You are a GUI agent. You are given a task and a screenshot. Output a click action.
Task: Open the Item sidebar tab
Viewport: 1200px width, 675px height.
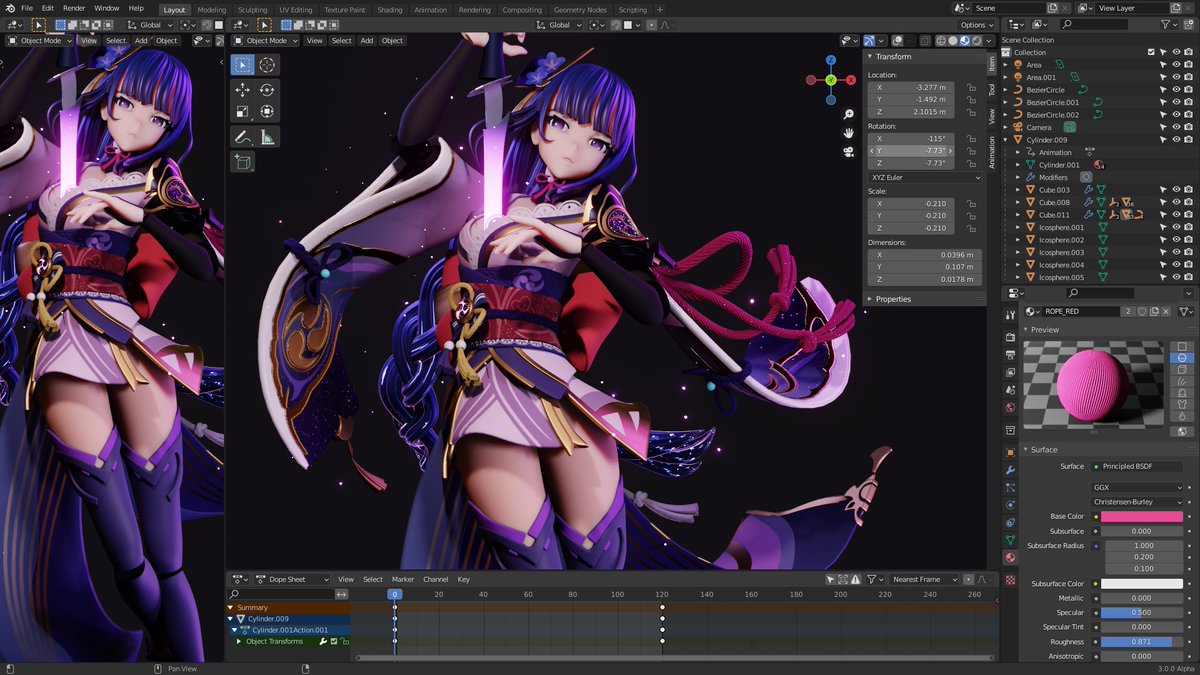(x=992, y=64)
